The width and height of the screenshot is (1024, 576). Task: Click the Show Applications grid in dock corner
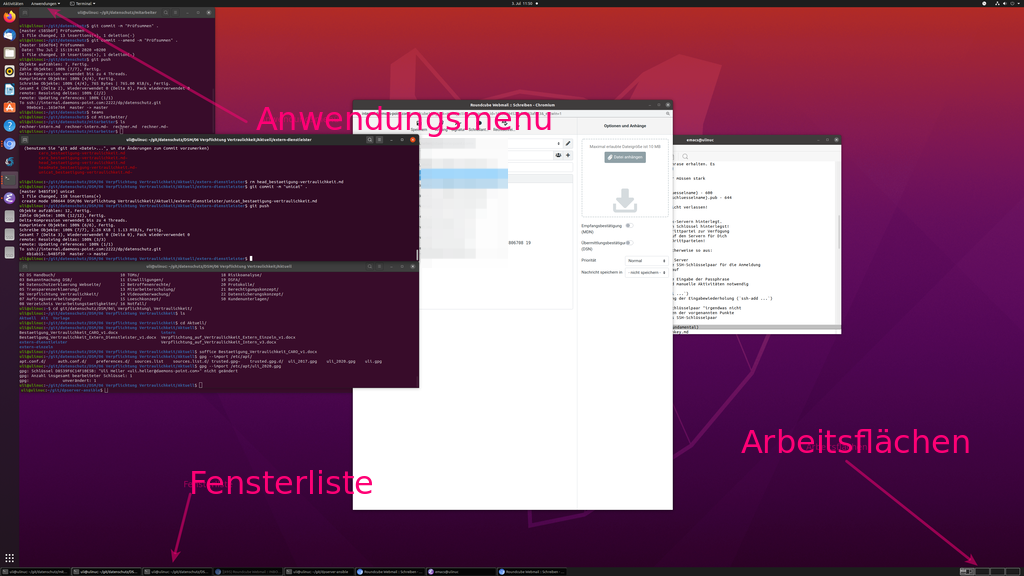click(8, 557)
